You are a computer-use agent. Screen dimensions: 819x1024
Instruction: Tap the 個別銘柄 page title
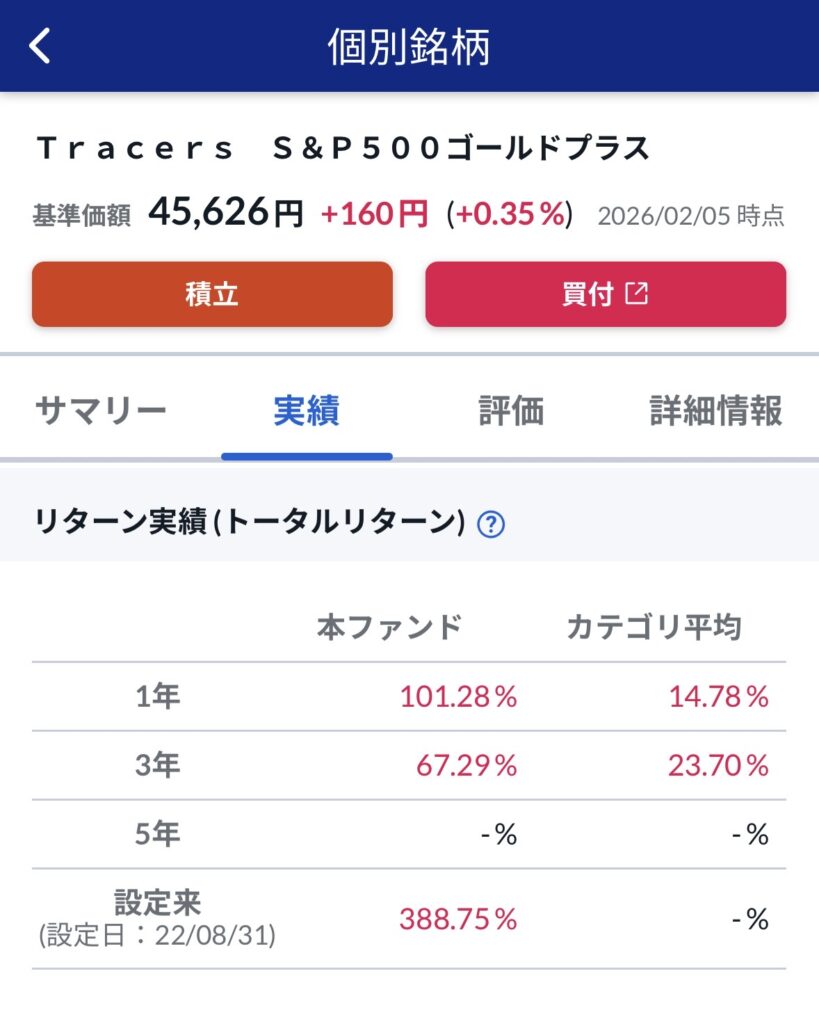pos(409,47)
